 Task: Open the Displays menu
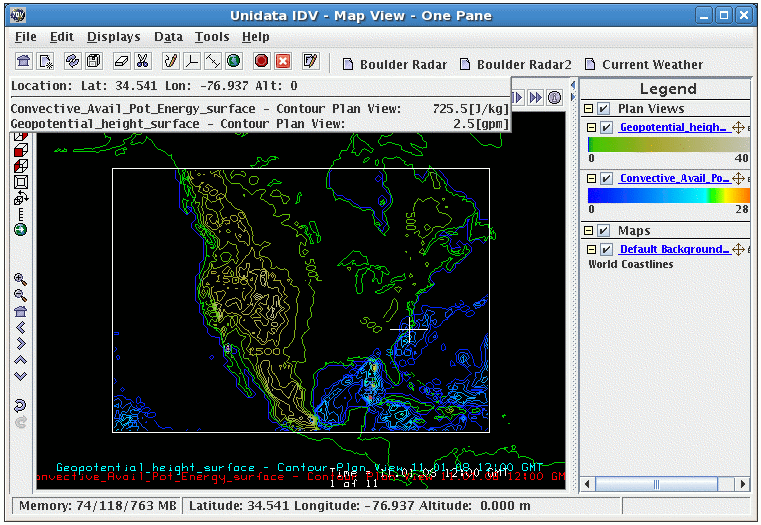tap(113, 37)
